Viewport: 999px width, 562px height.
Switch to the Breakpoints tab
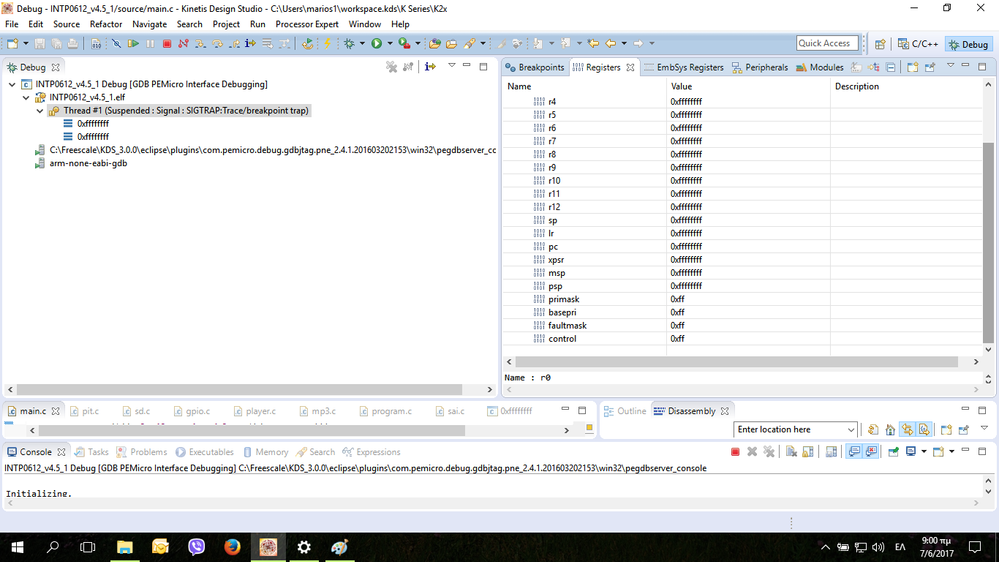[x=535, y=68]
